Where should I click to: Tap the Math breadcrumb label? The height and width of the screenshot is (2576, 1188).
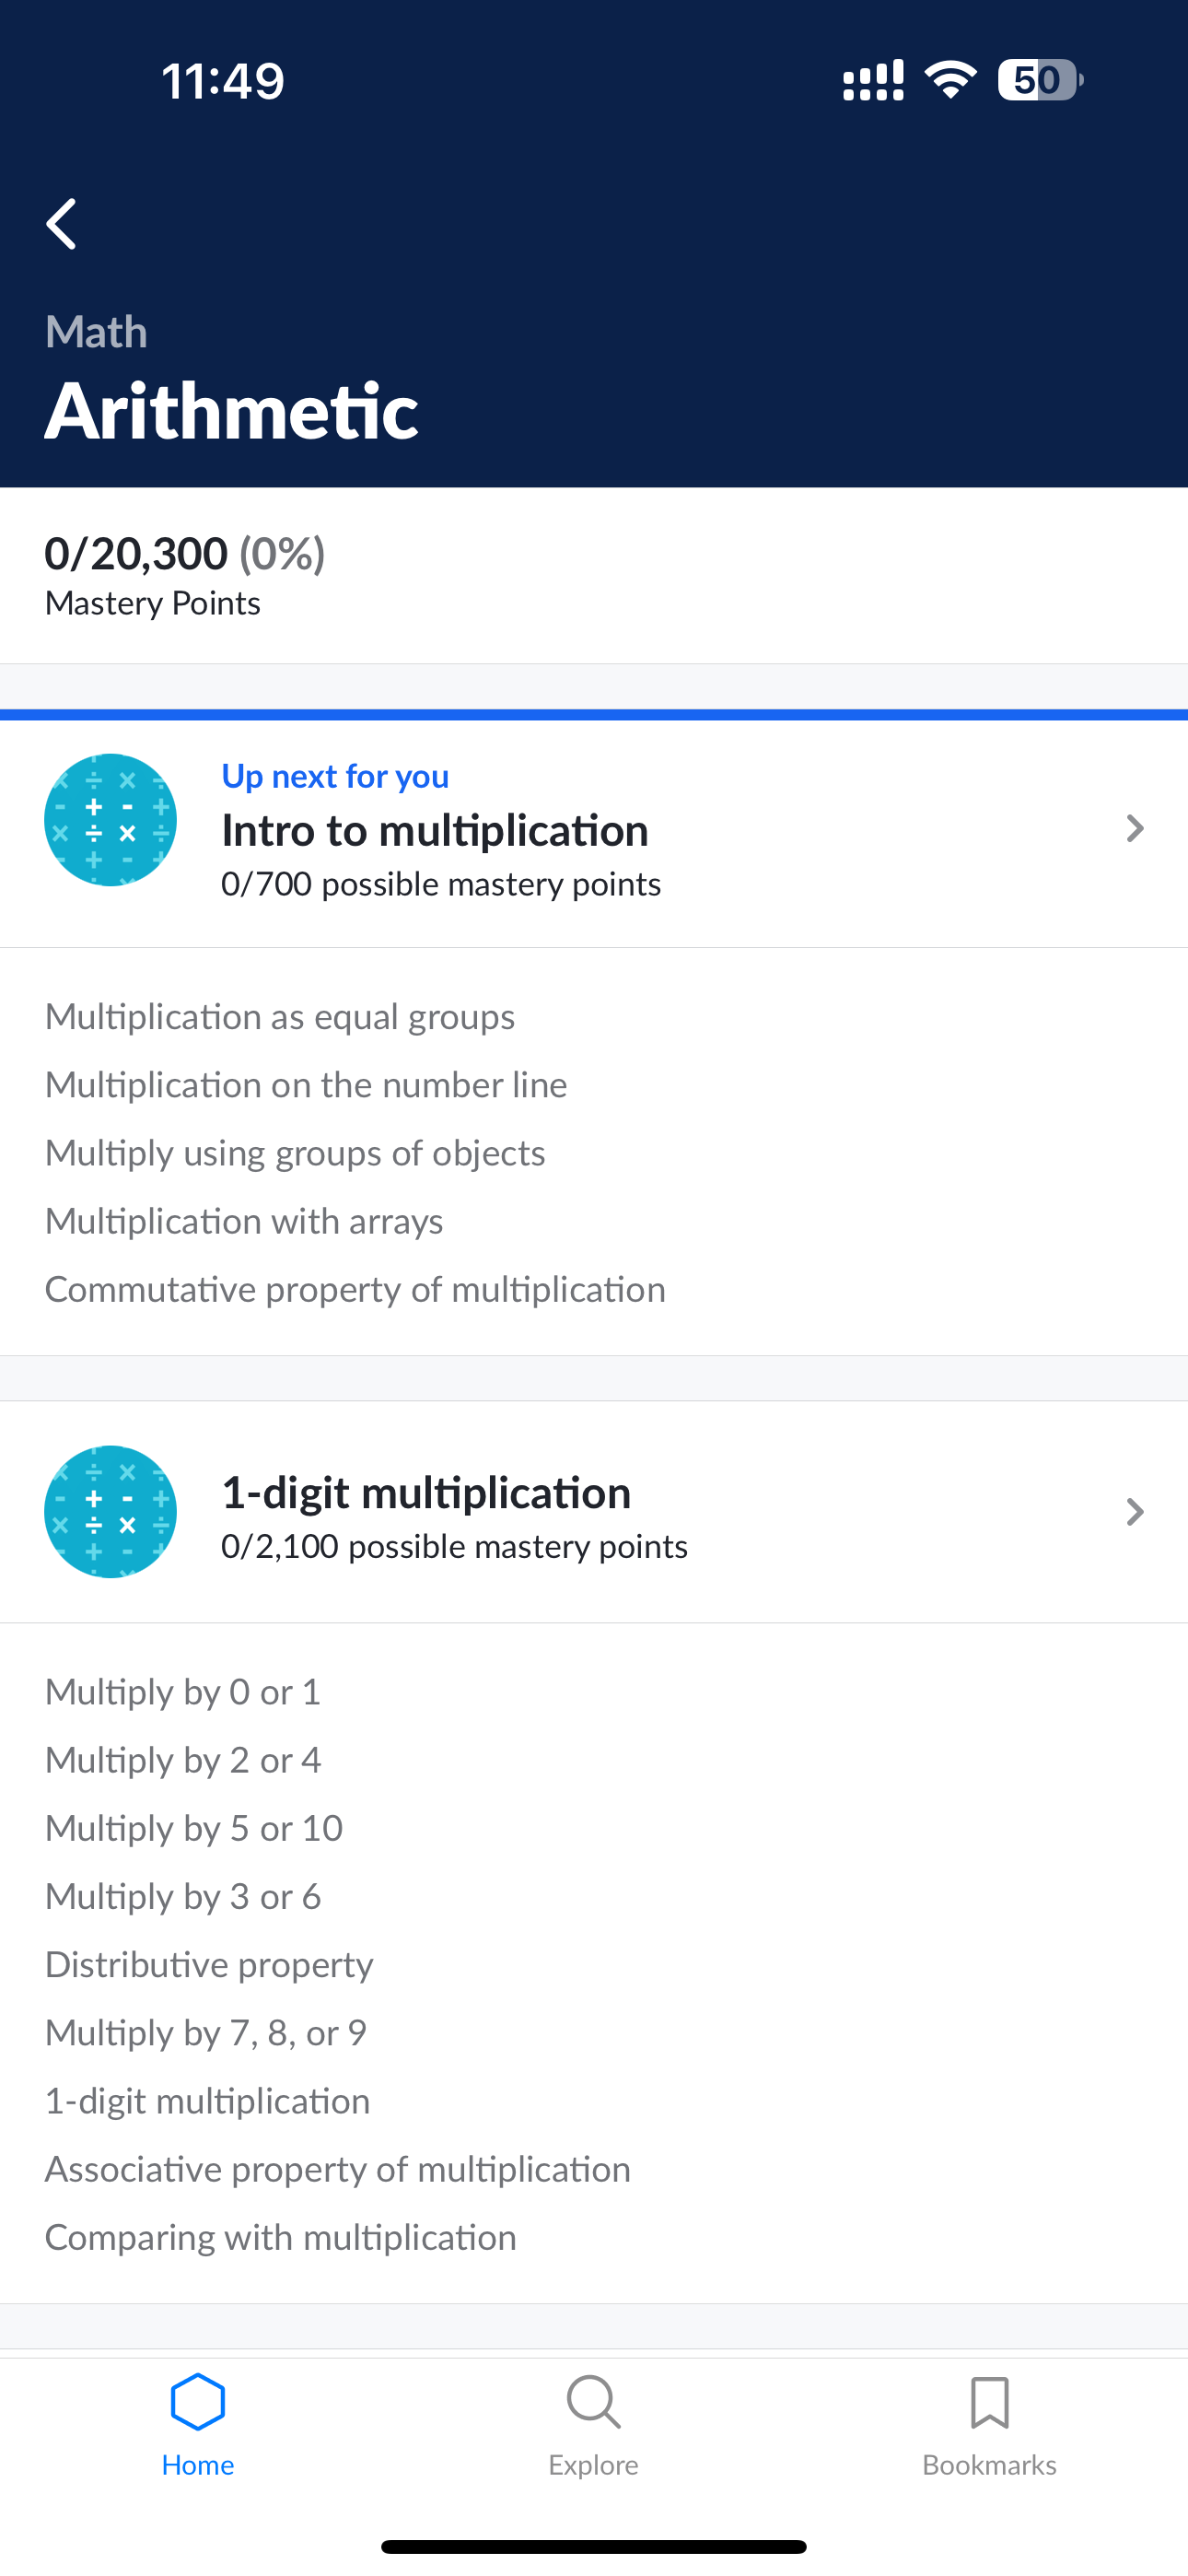pyautogui.click(x=96, y=332)
